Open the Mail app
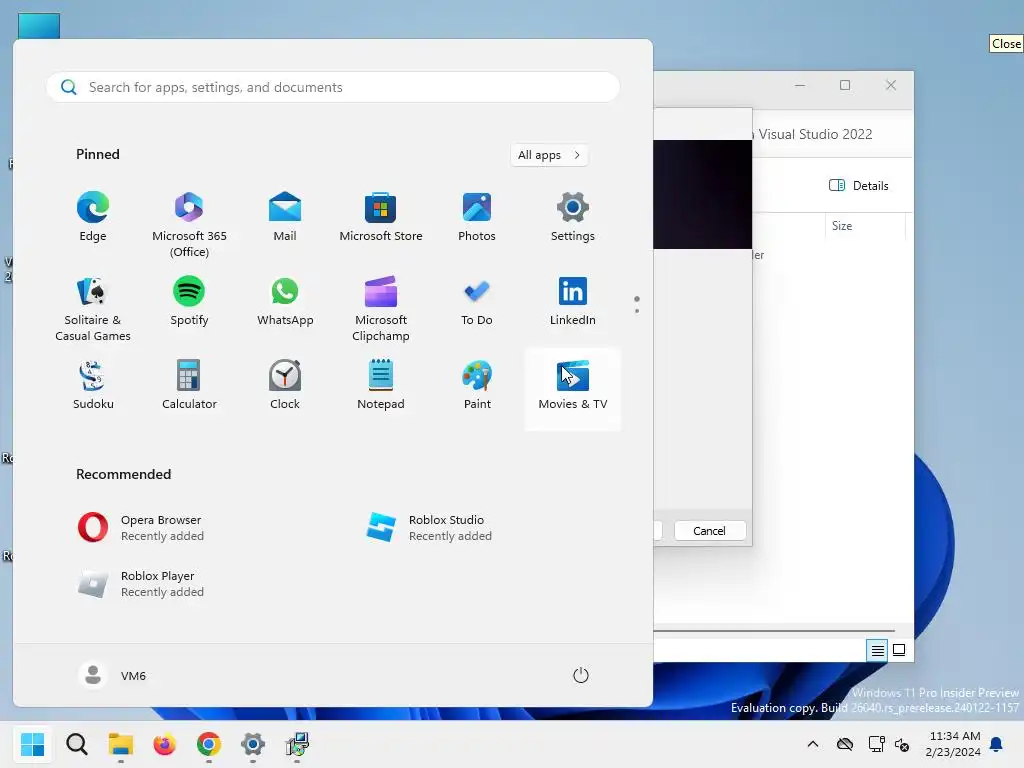The image size is (1024, 768). (285, 217)
